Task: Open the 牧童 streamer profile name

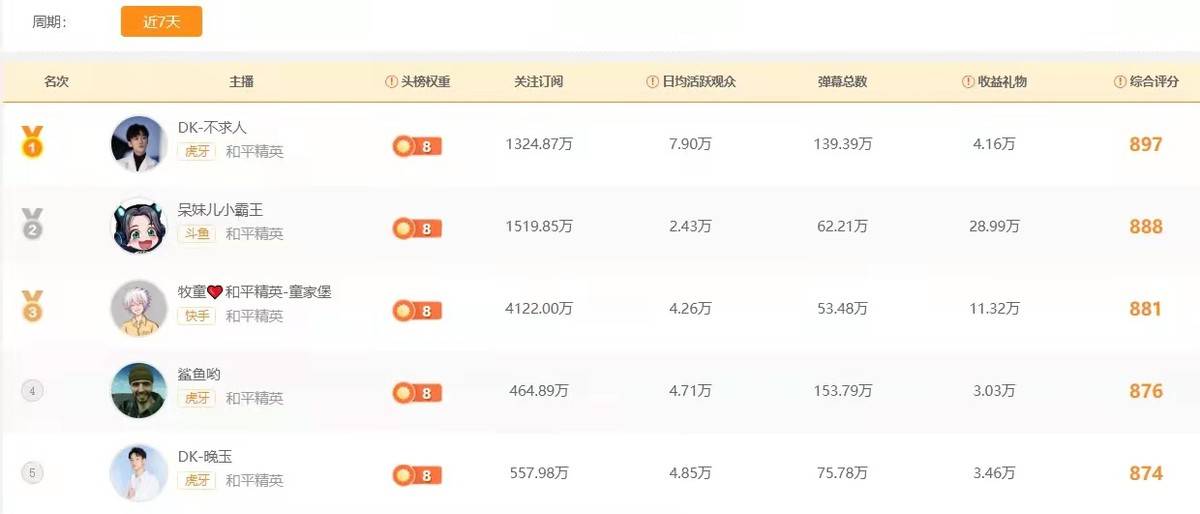Action: tap(254, 292)
